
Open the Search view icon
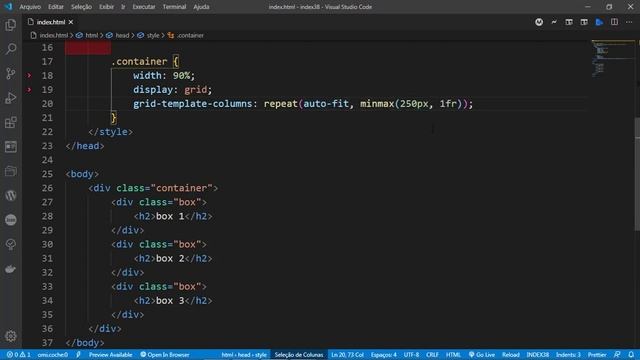[x=11, y=49]
